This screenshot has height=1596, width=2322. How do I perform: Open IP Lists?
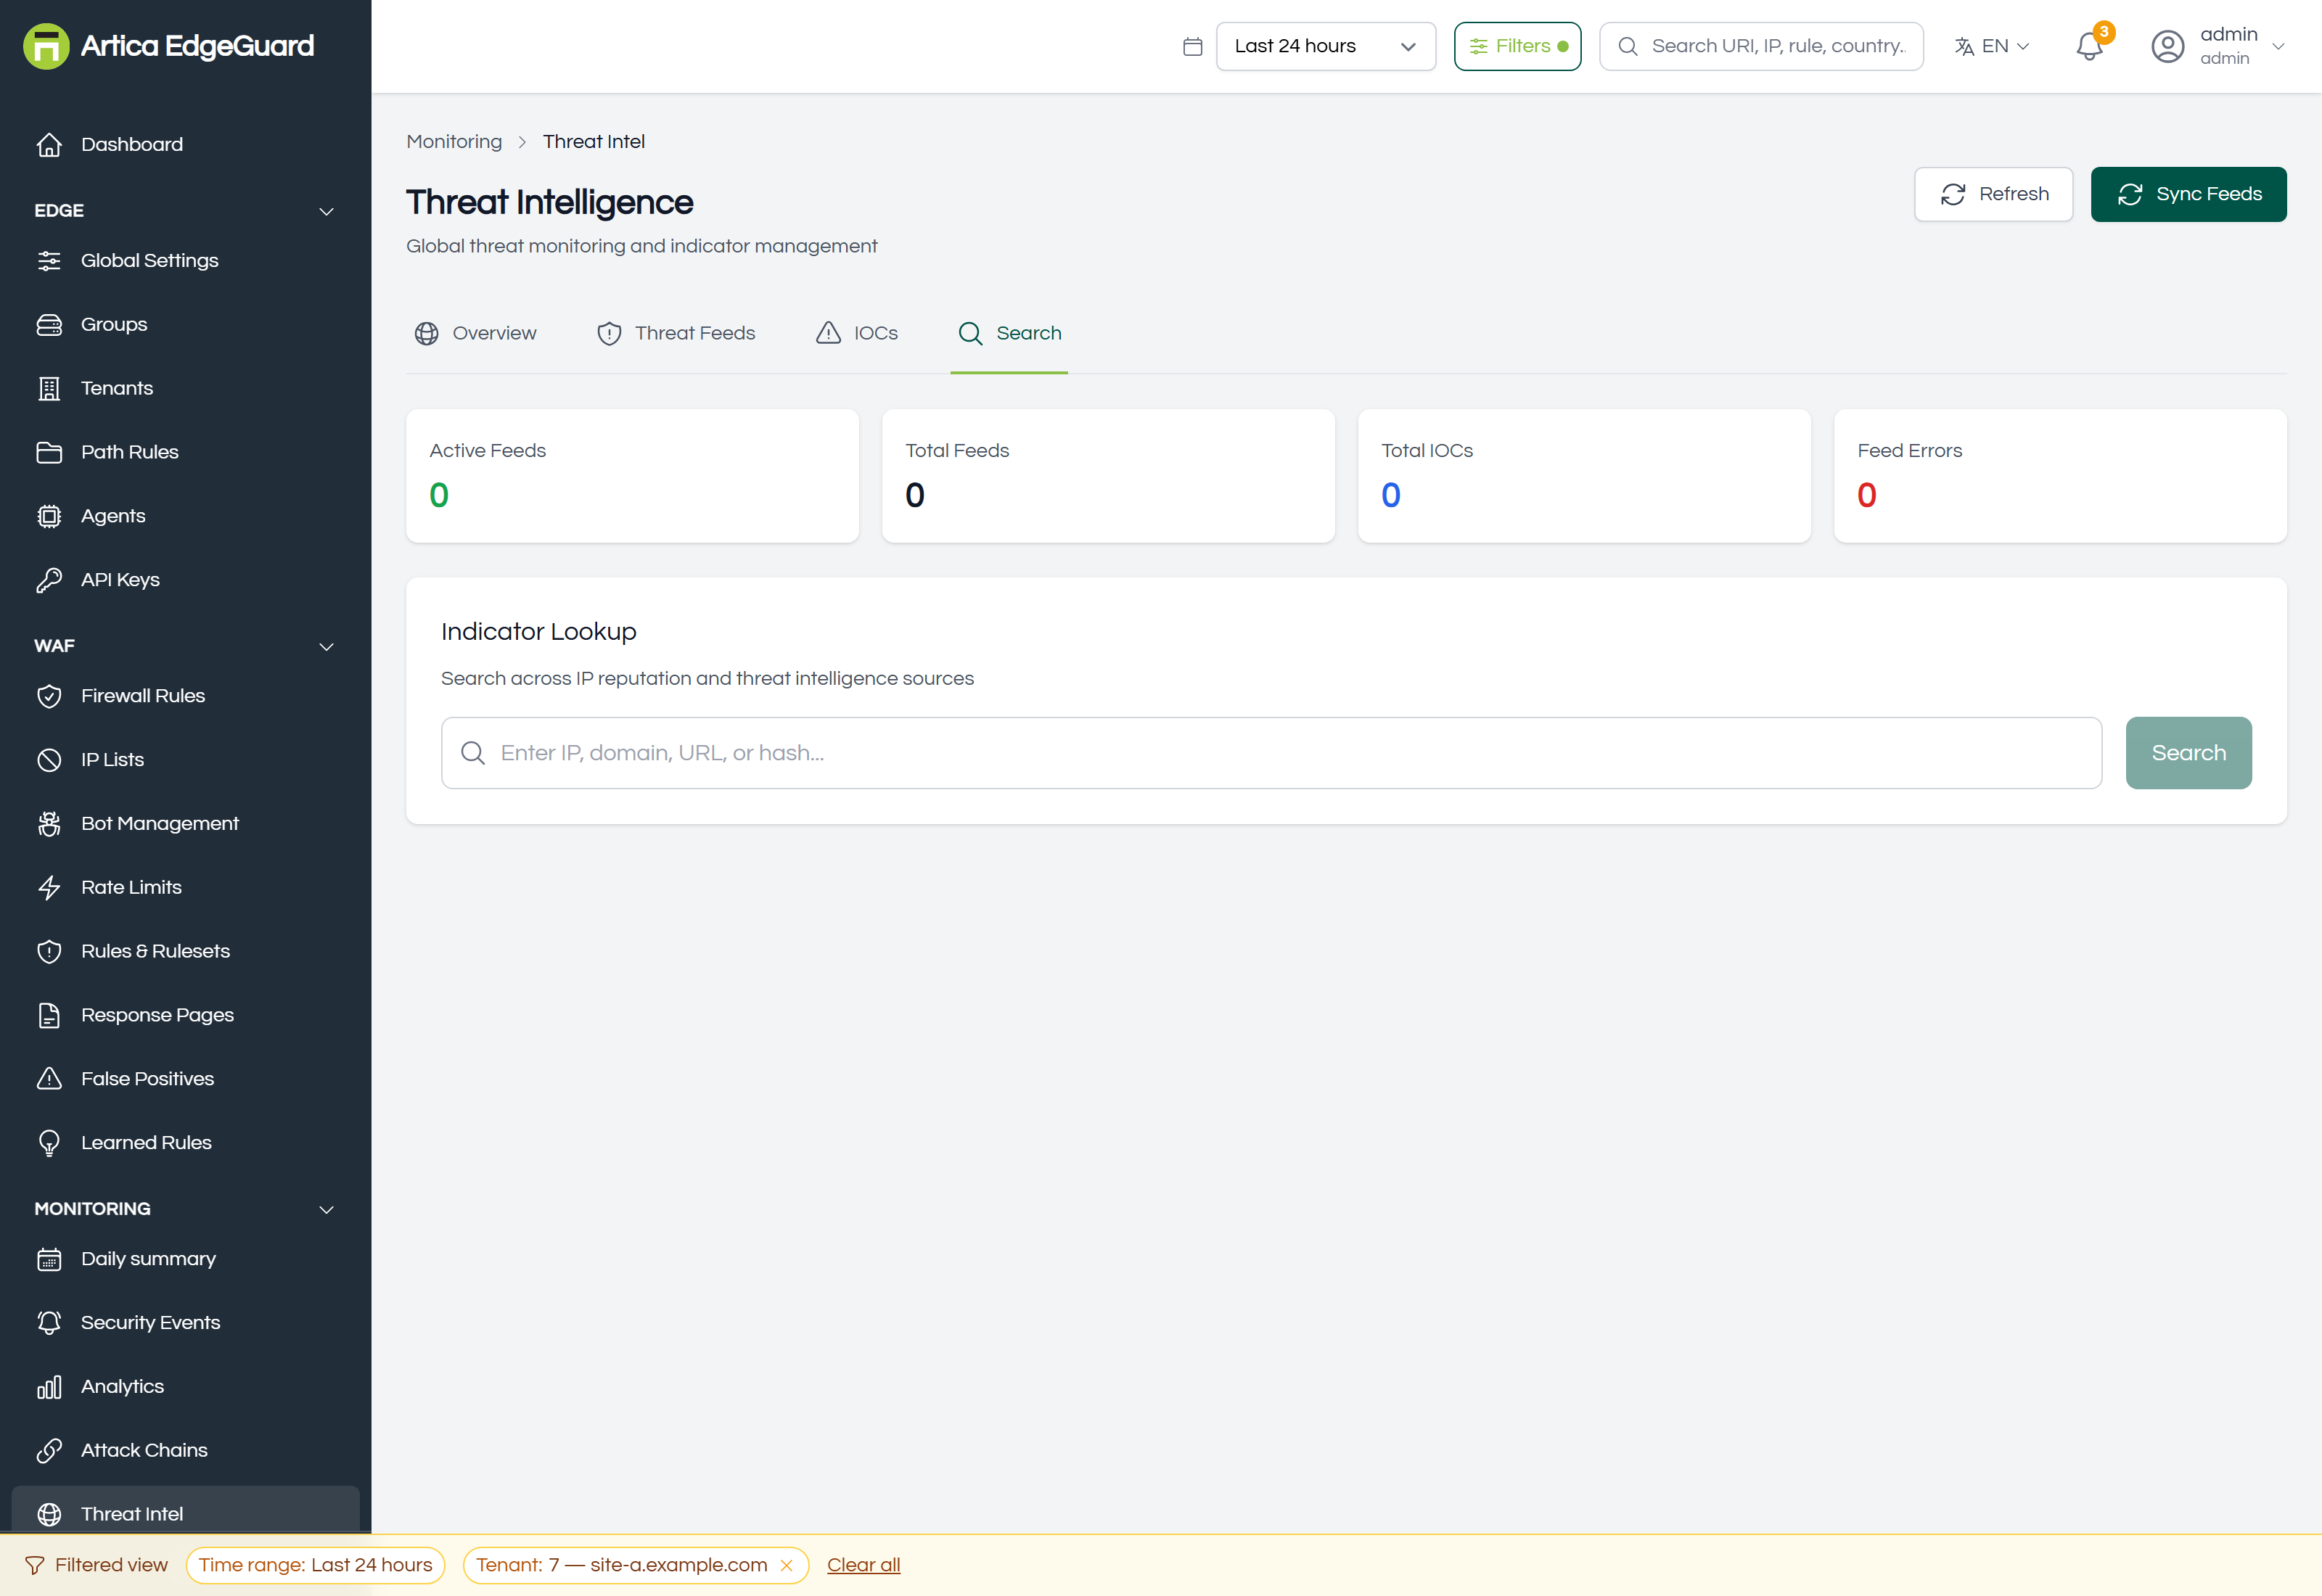click(185, 760)
